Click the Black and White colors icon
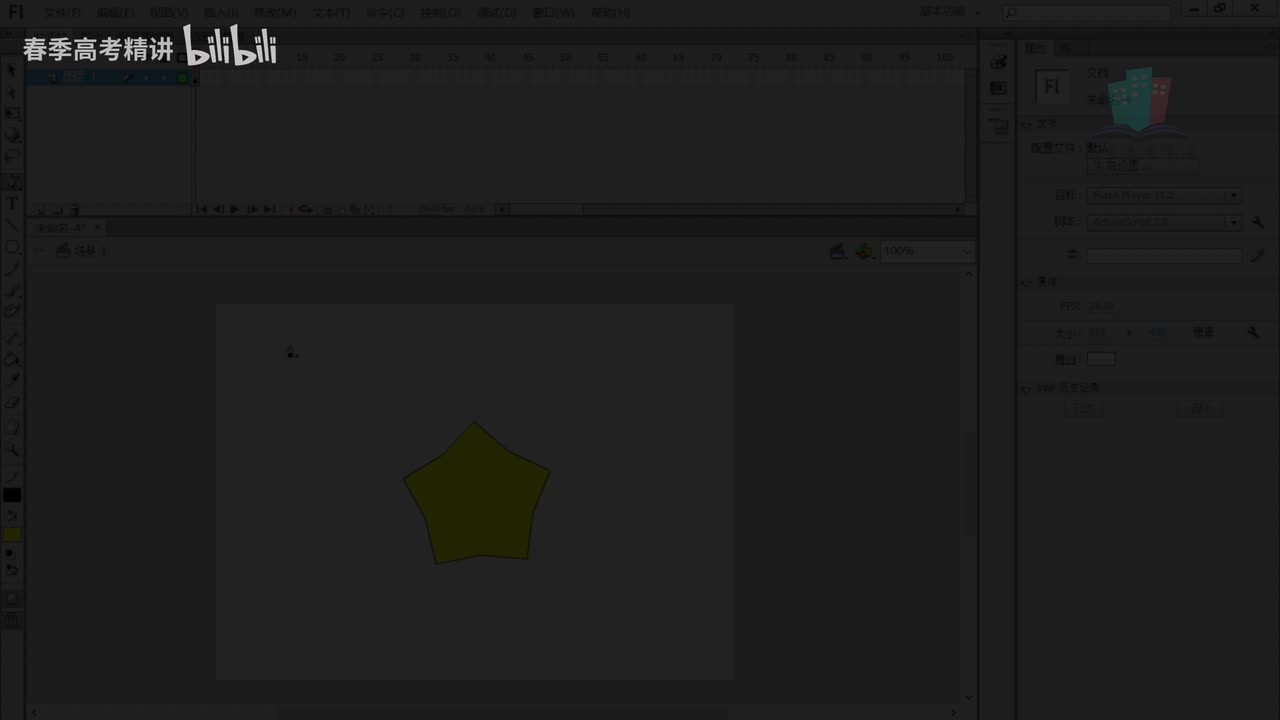Viewport: 1280px width, 720px height. 9,552
